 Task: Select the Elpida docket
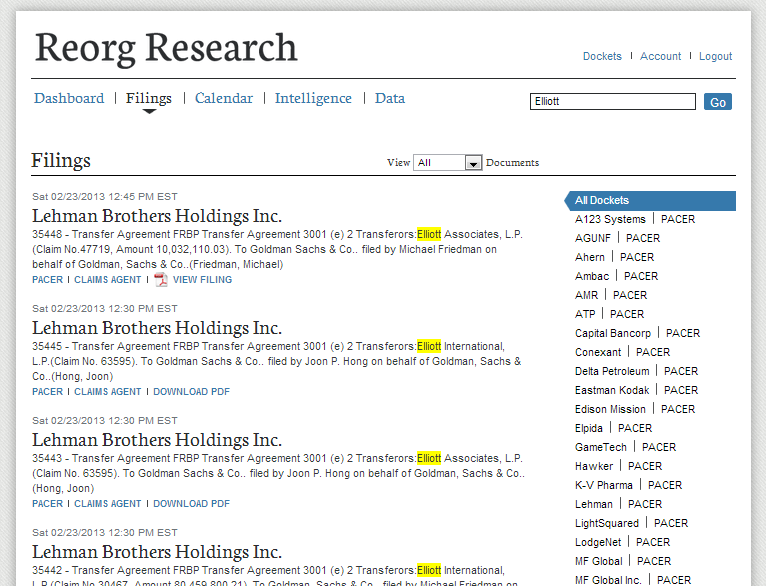pyautogui.click(x=588, y=428)
